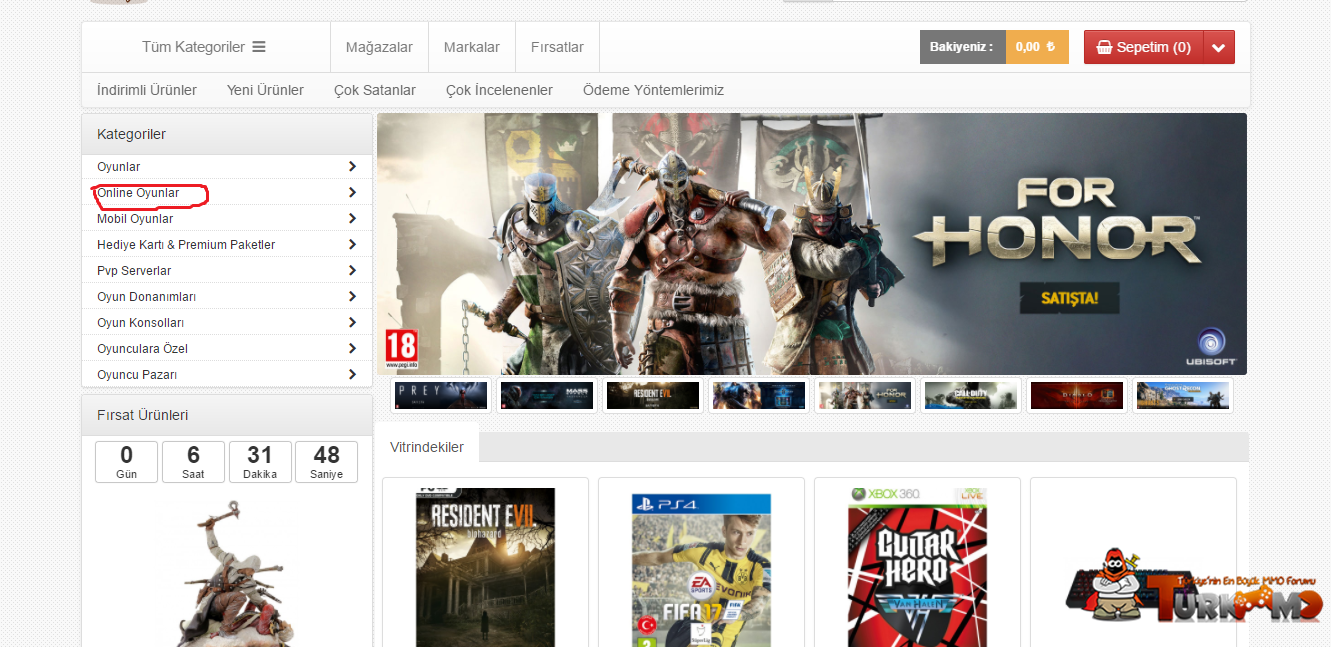1331x647 pixels.
Task: Click the SATIŞTA! badge on banner
Action: pos(1069,298)
